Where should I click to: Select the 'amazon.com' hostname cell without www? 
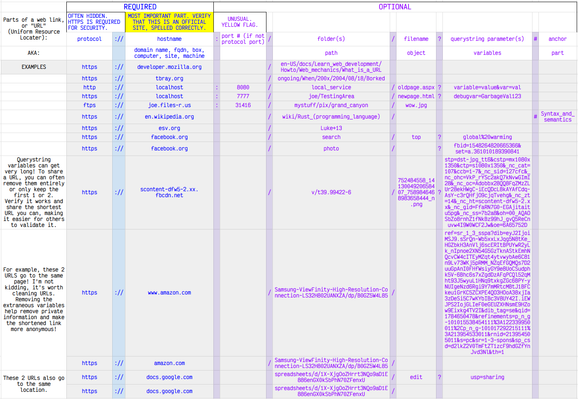[169, 363]
